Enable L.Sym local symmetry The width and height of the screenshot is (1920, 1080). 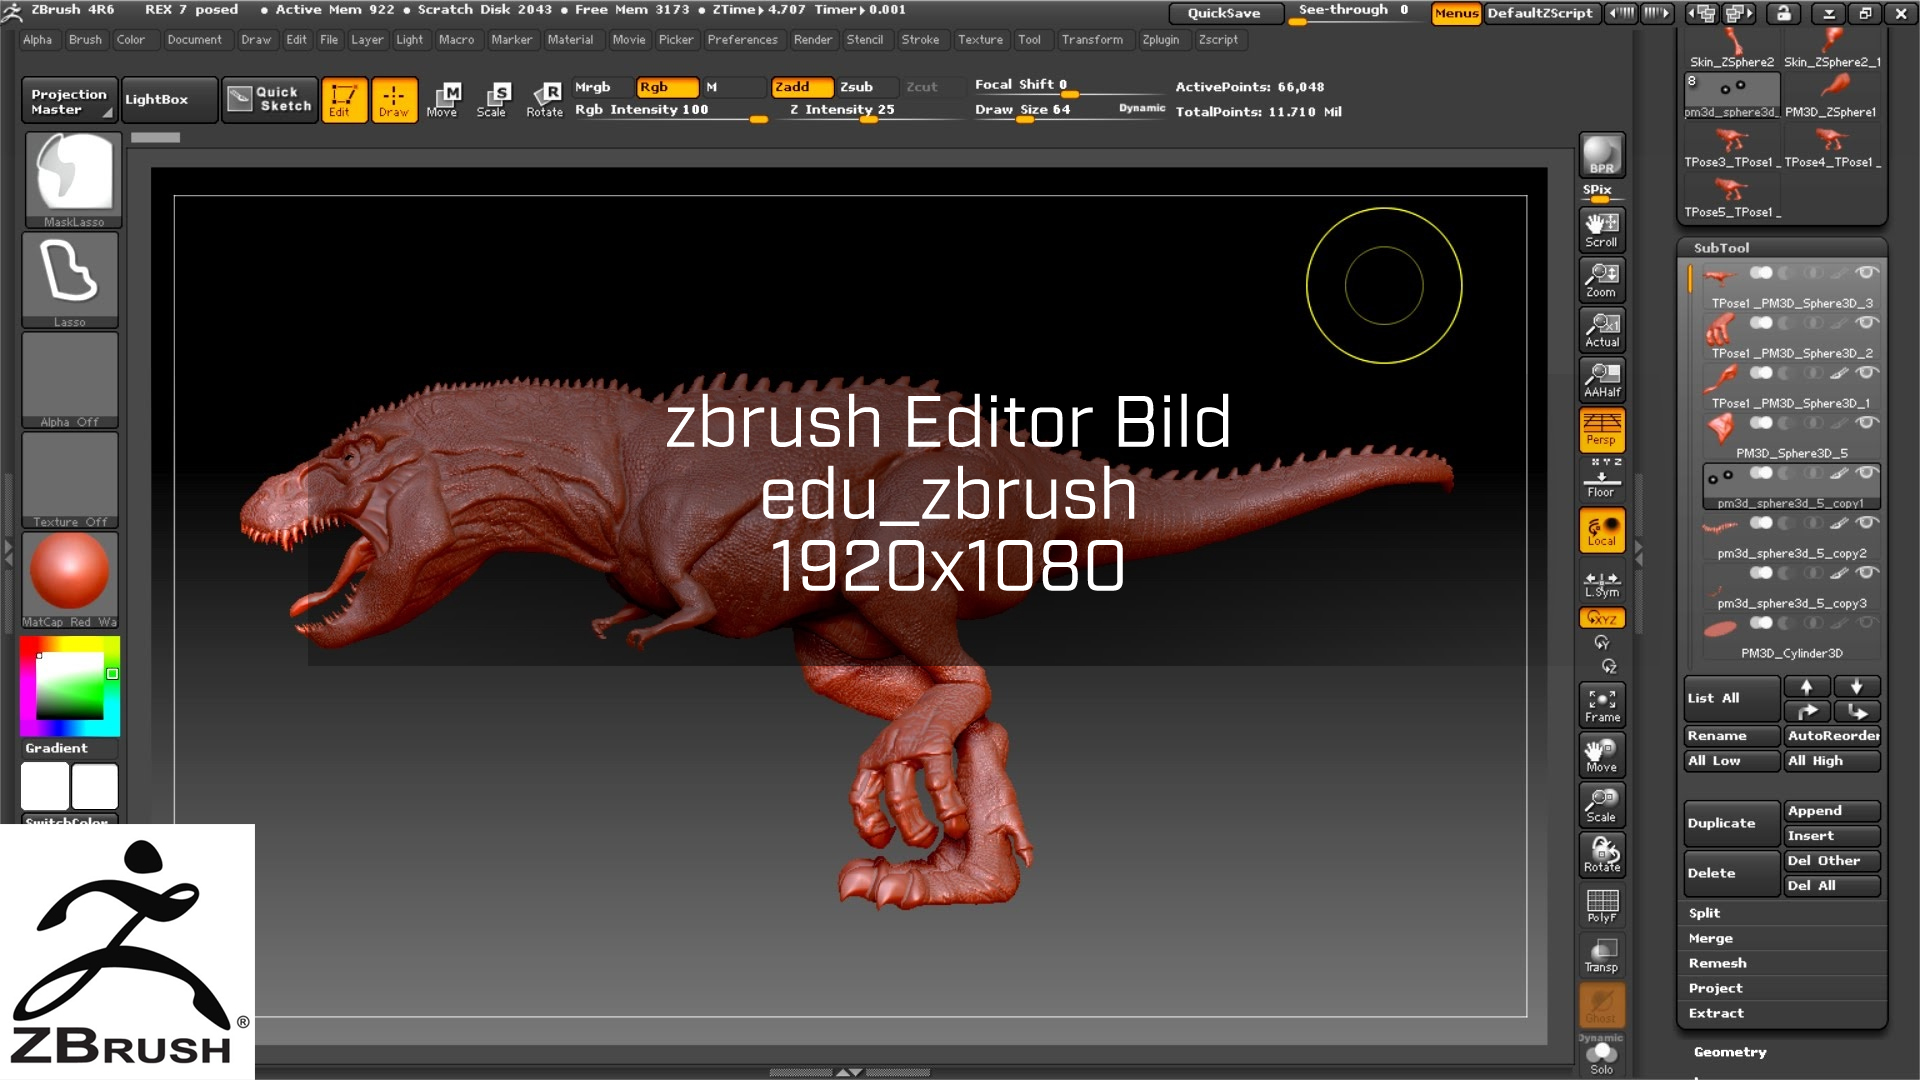click(1601, 584)
